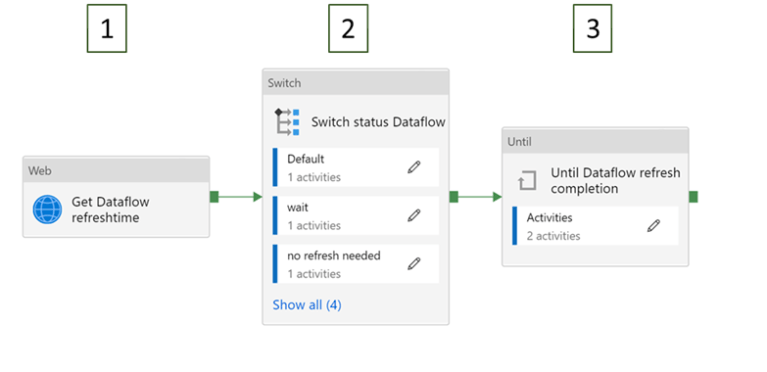Click the 1 activities text under Default

(x=314, y=177)
